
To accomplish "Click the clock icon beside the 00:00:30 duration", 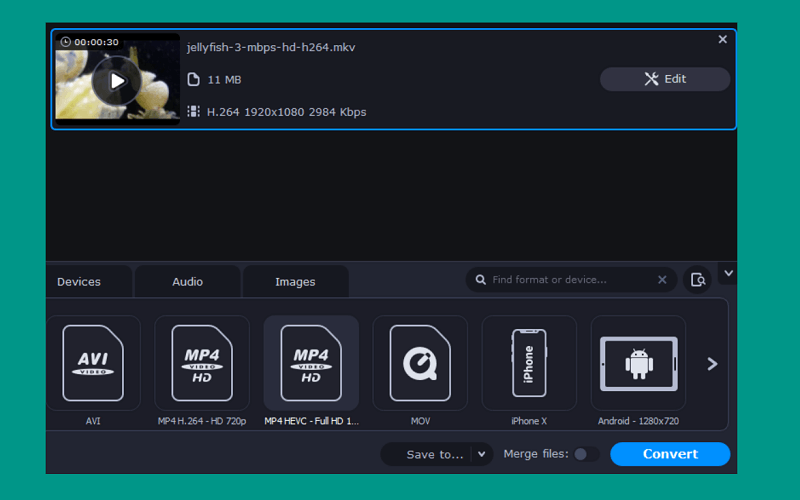I will tap(66, 42).
